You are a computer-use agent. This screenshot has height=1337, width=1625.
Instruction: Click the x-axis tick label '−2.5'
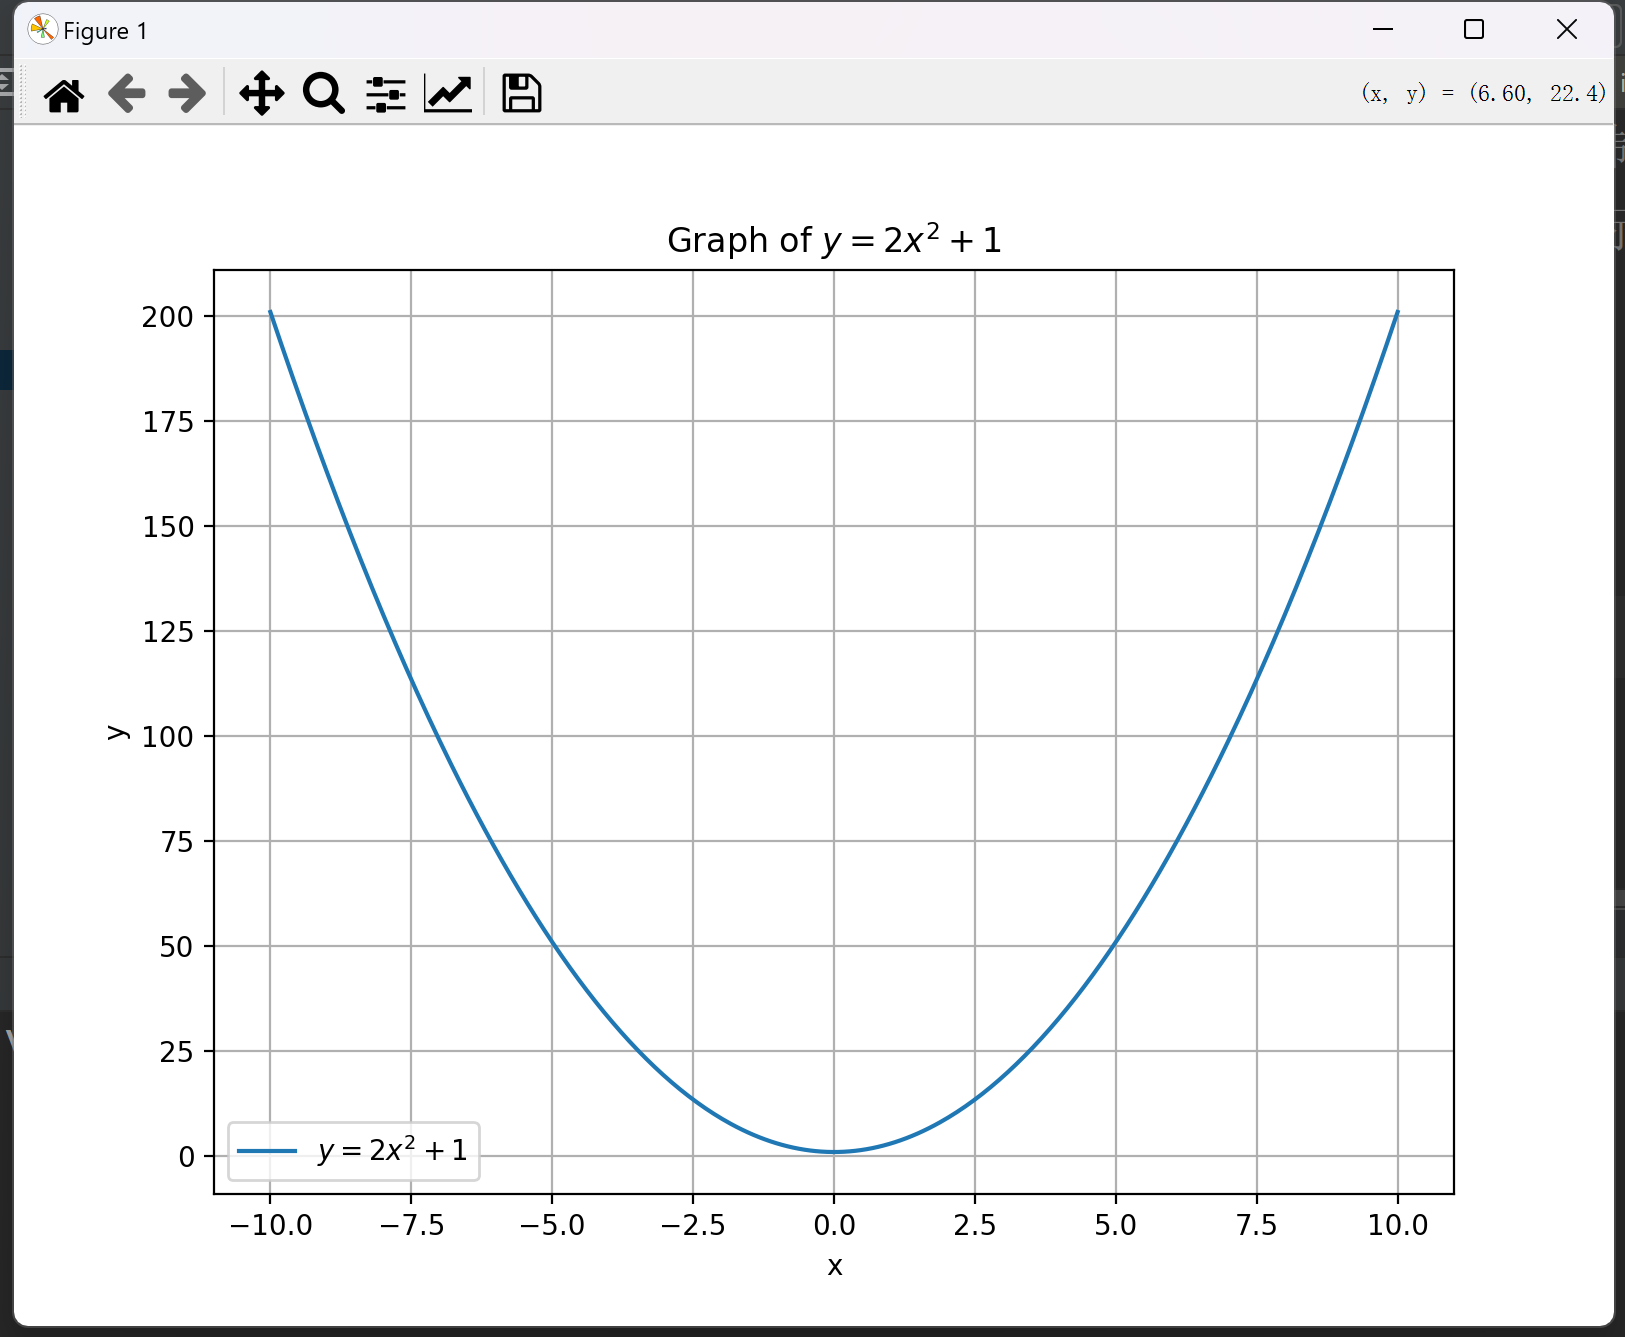[x=693, y=1225]
